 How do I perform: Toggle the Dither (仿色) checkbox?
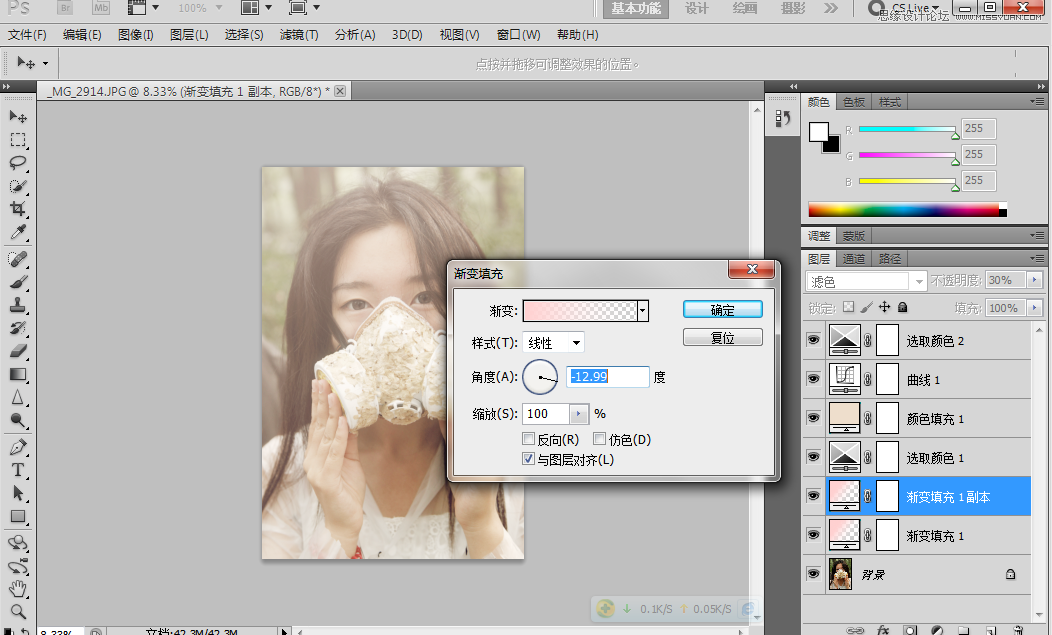[600, 439]
